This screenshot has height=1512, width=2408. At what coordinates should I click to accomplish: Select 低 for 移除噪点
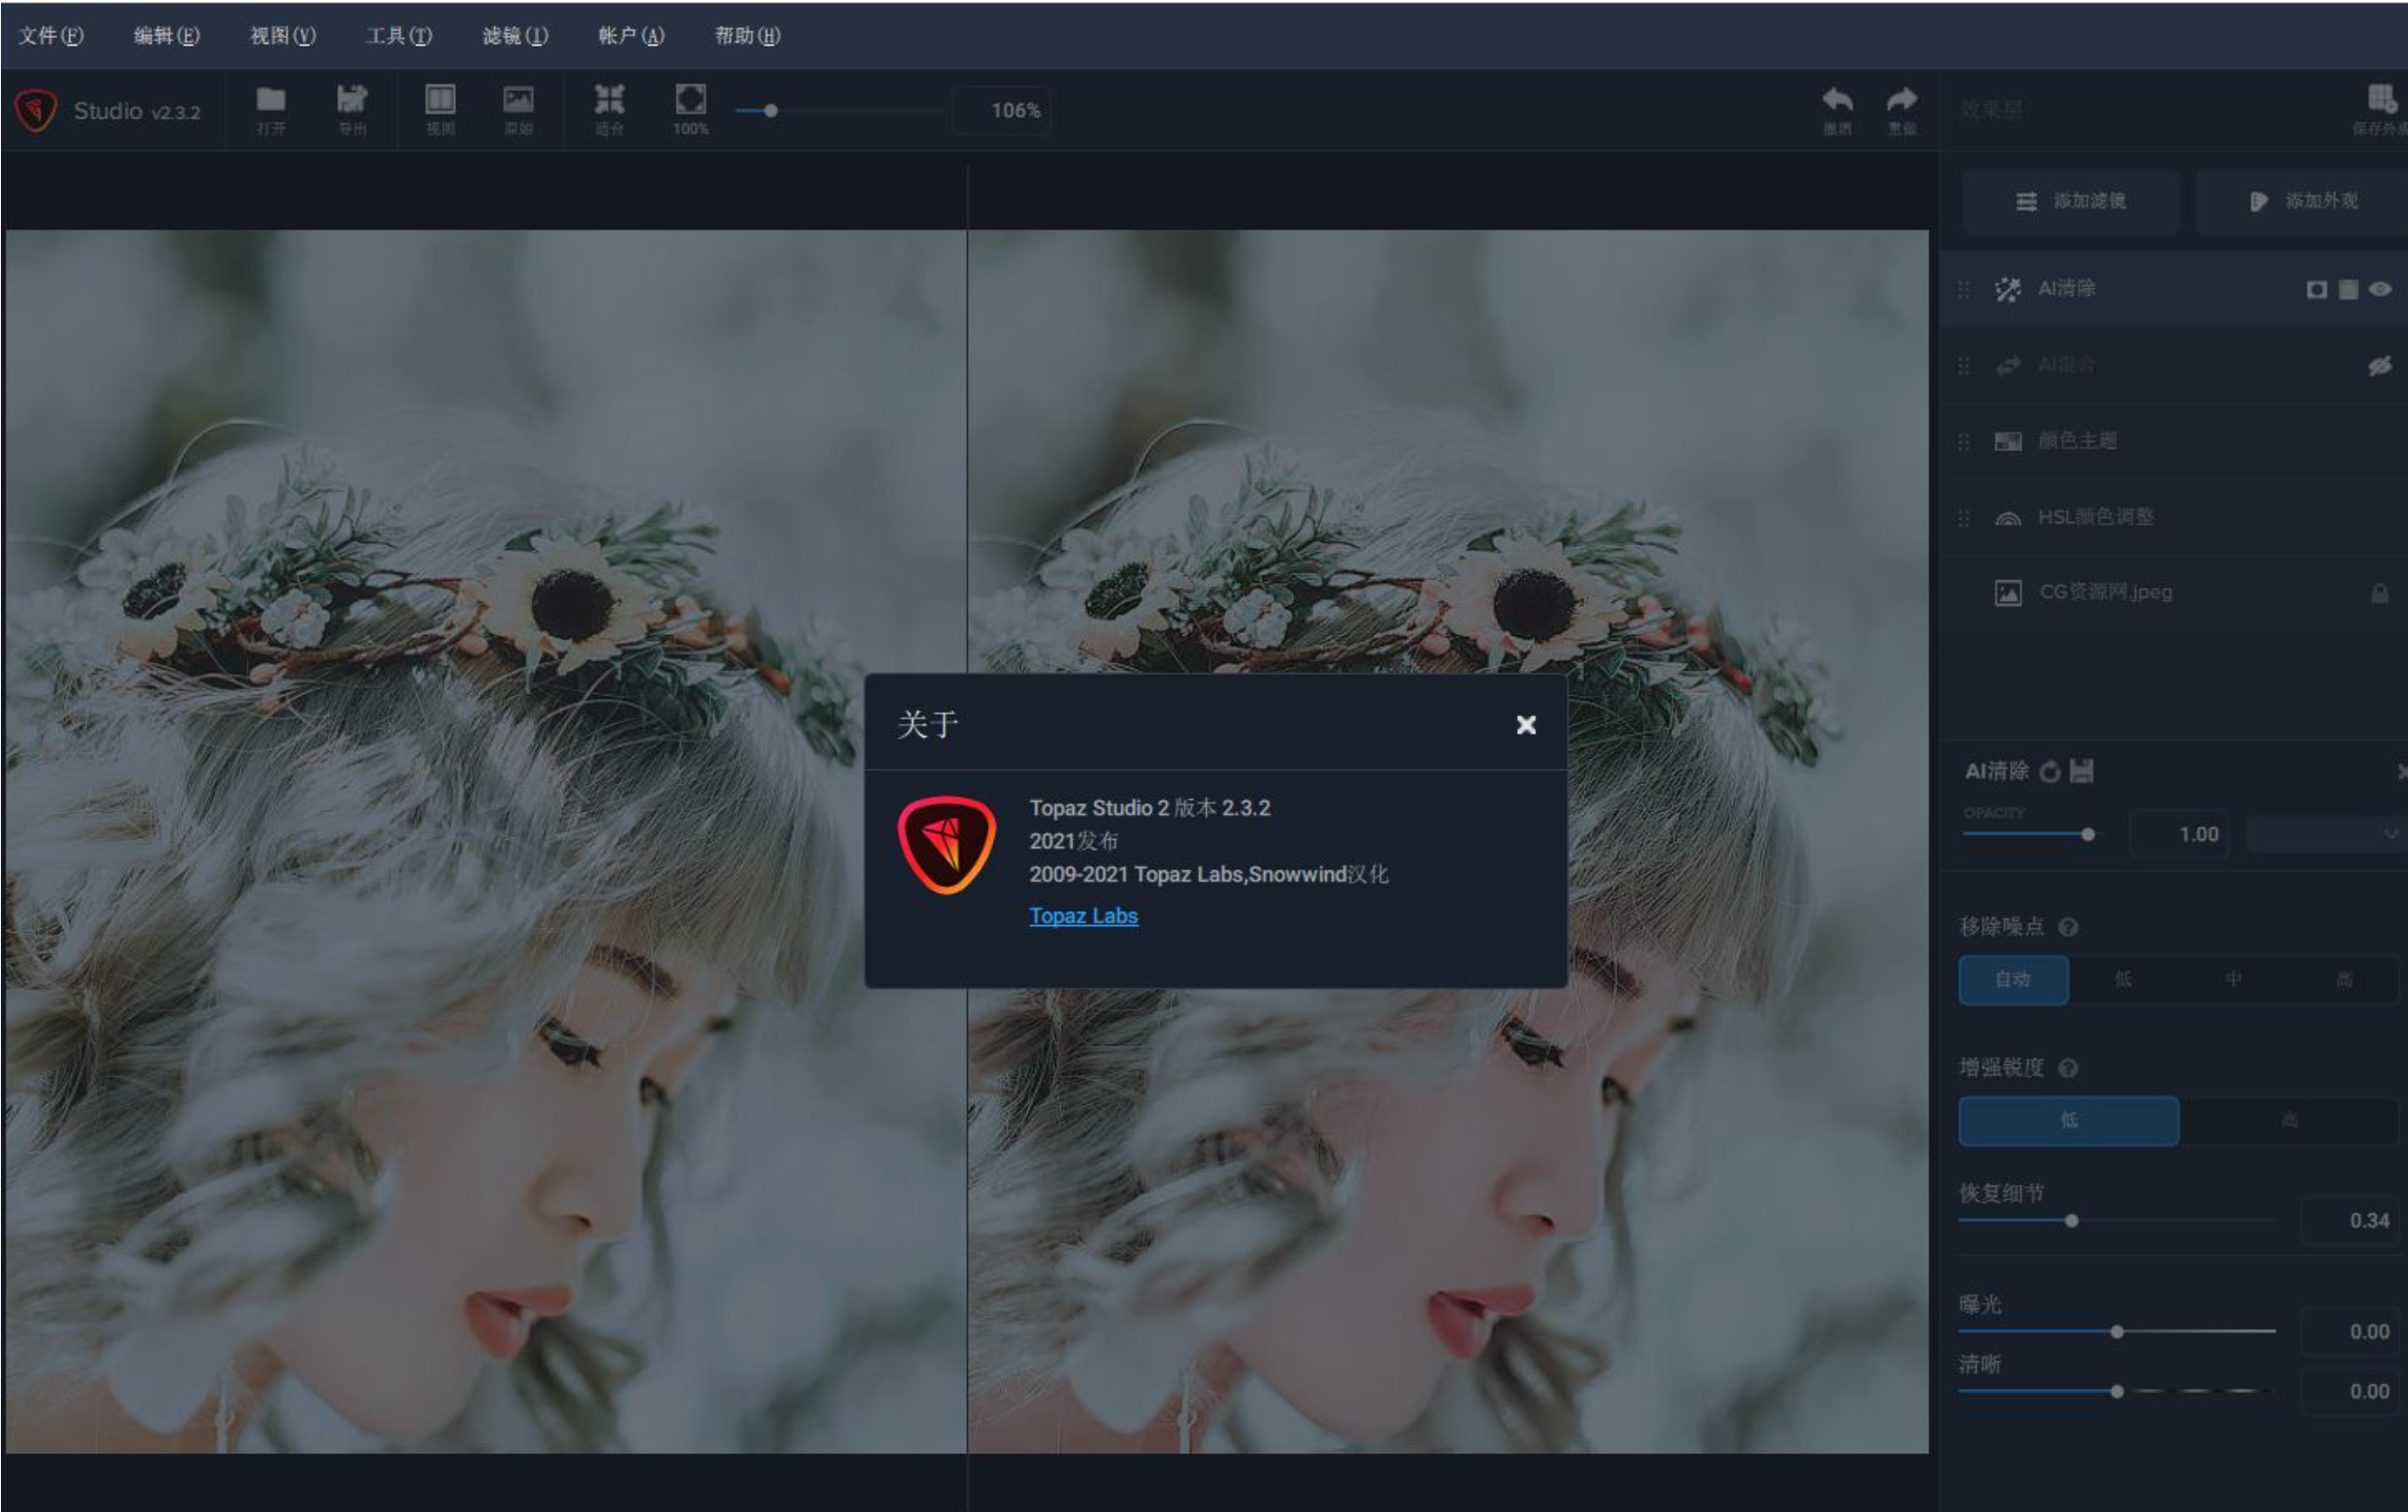pos(2123,980)
